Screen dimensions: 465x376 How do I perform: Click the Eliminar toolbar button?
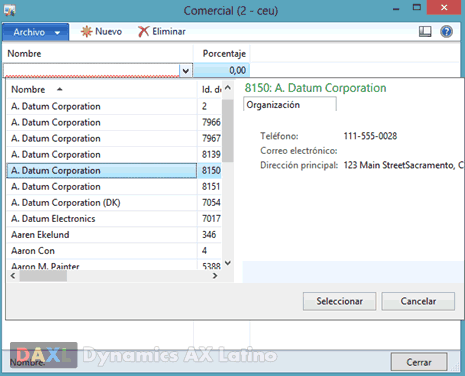[x=162, y=32]
